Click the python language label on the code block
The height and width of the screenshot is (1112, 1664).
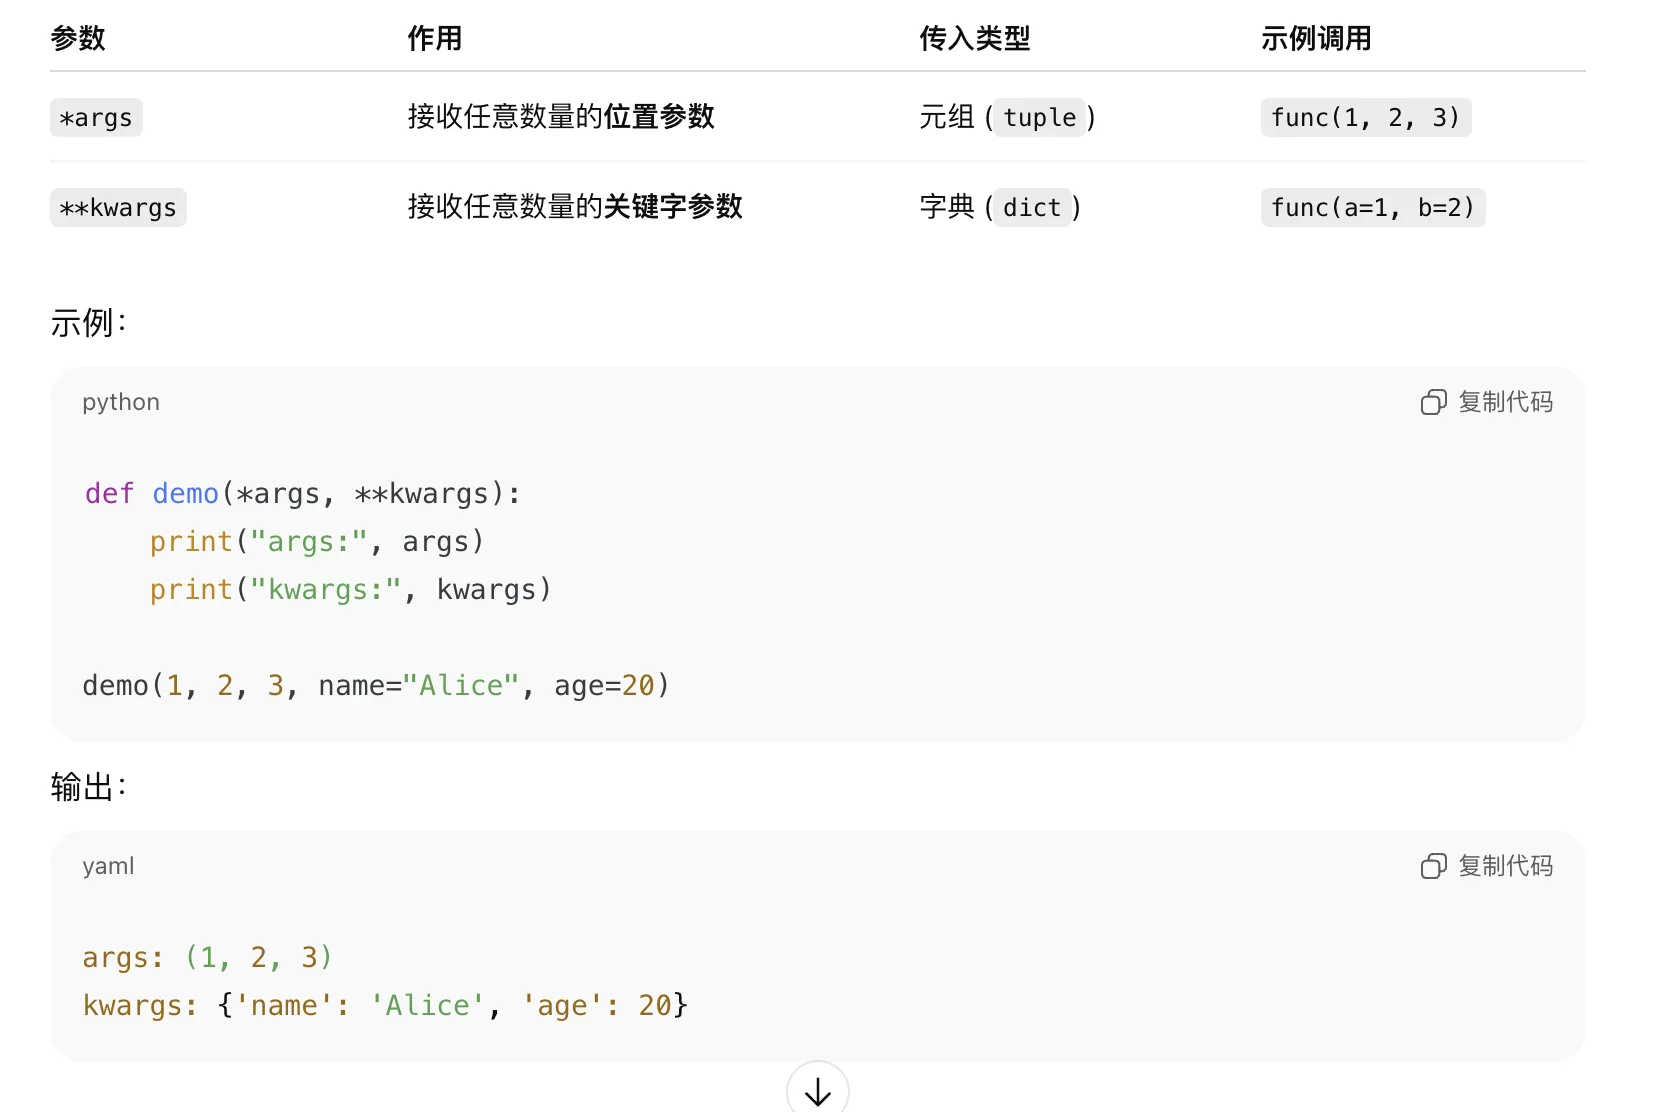121,402
